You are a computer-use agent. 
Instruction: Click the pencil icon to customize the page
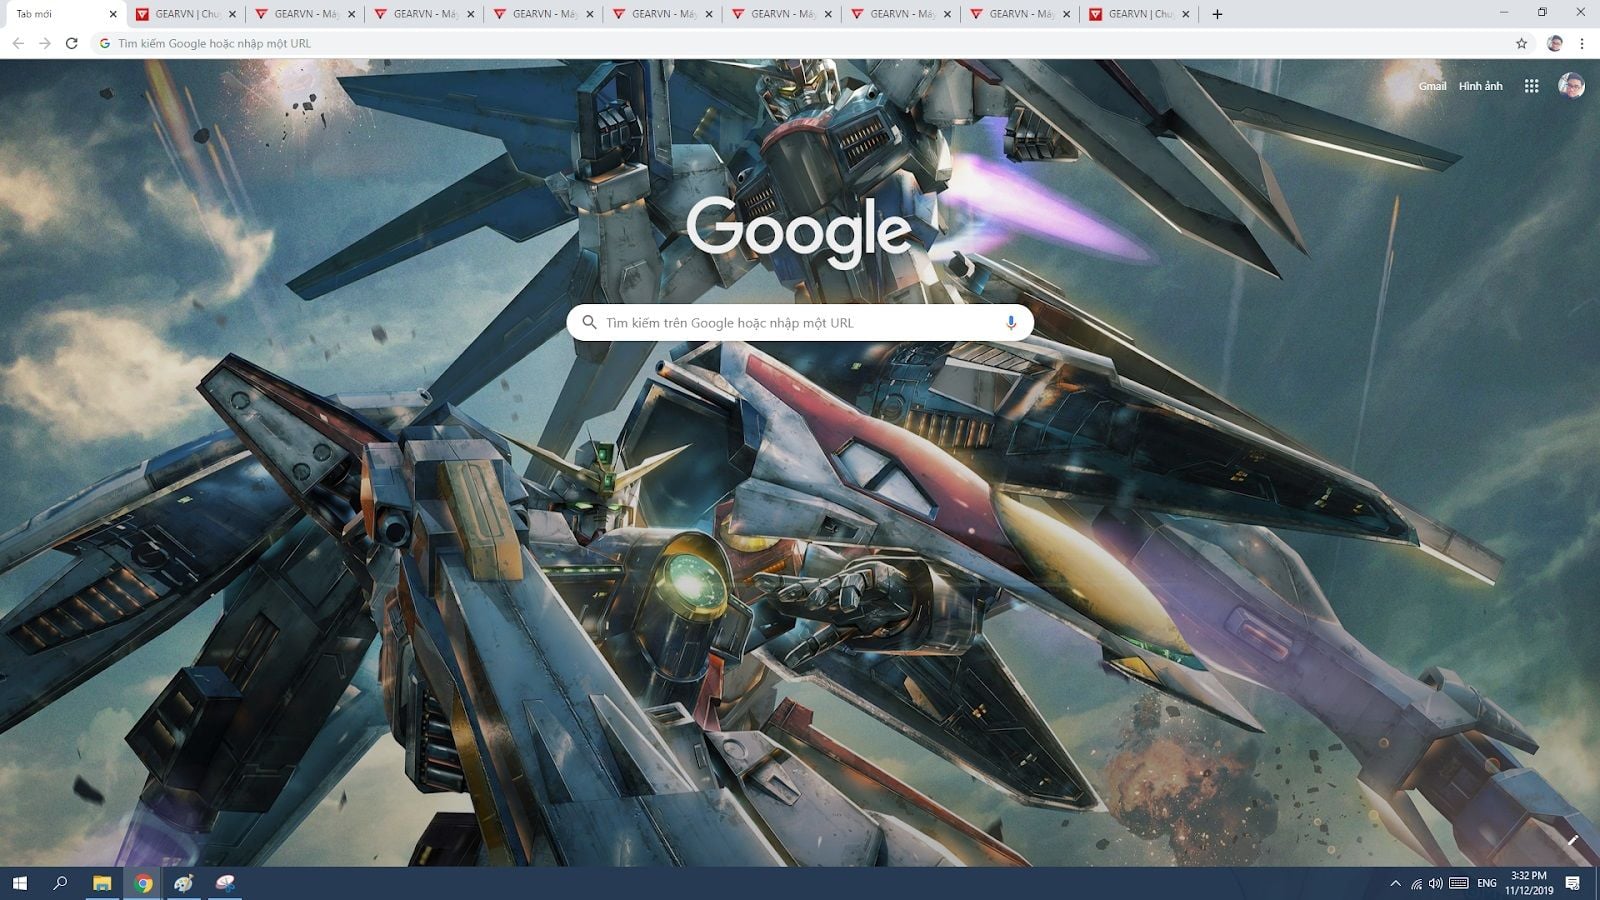click(1572, 841)
